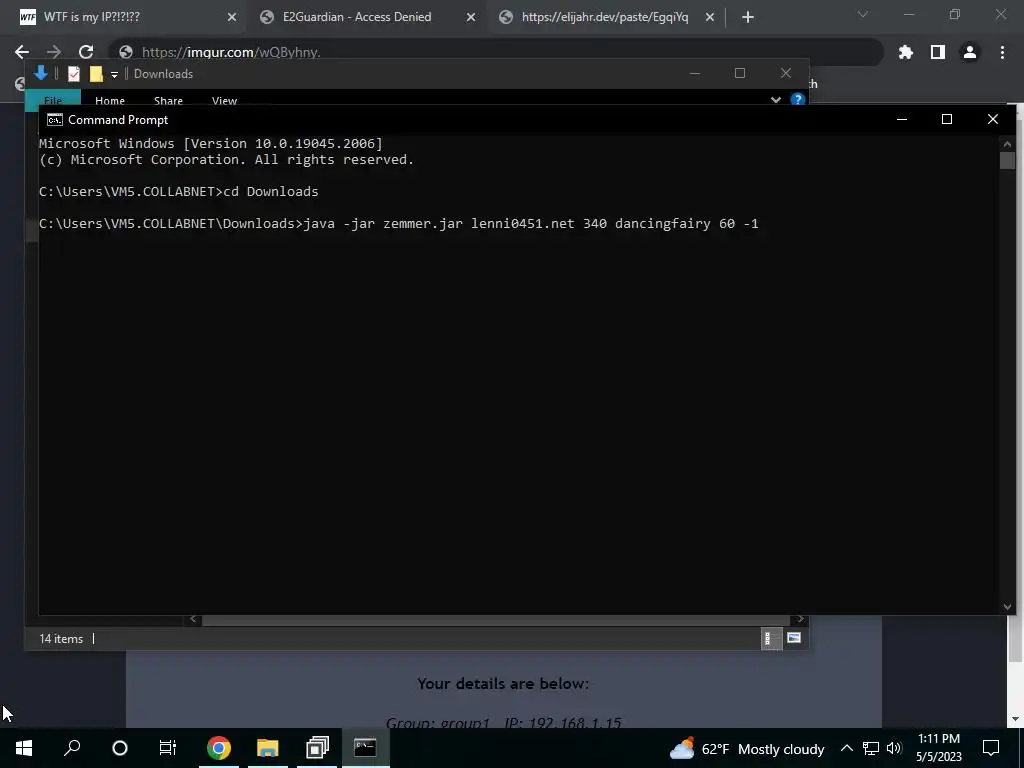Image resolution: width=1024 pixels, height=768 pixels.
Task: Open the Share ribbon tab
Action: [168, 100]
